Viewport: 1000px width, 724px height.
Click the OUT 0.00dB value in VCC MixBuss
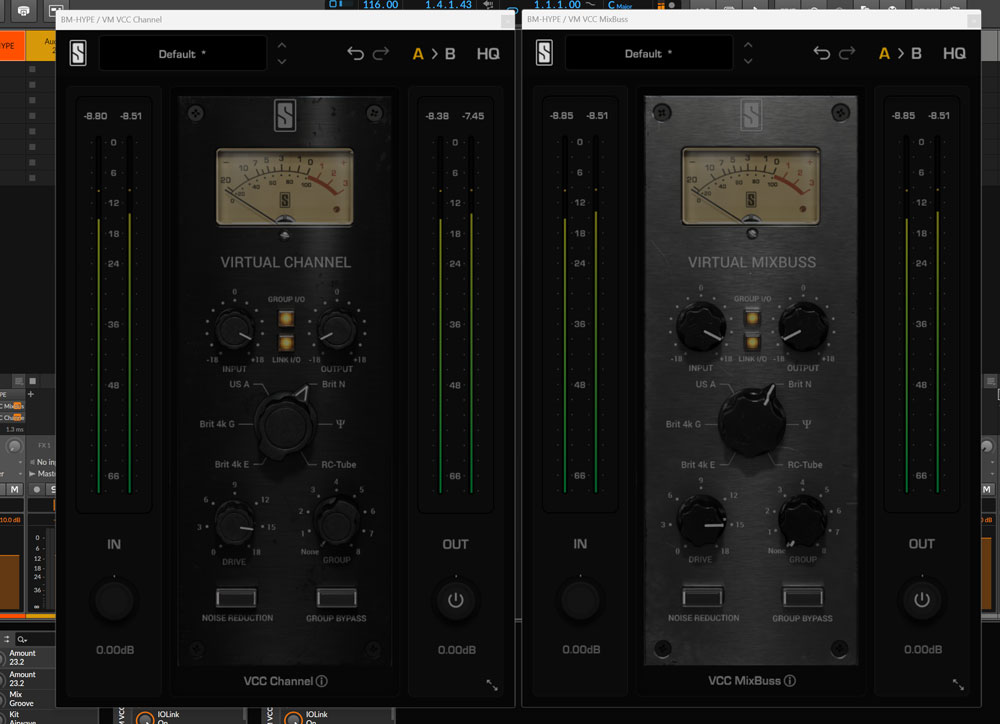tap(923, 649)
